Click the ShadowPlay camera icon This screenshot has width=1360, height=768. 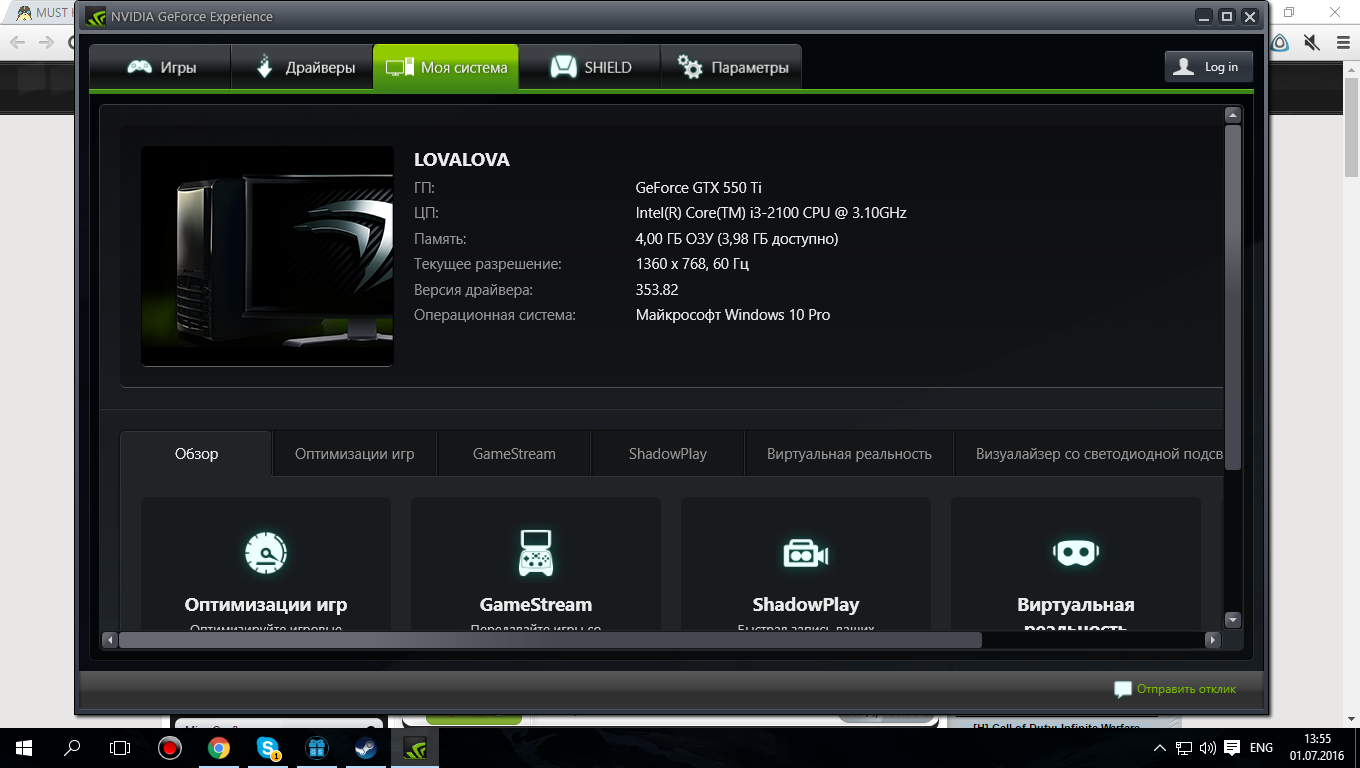[x=806, y=552]
